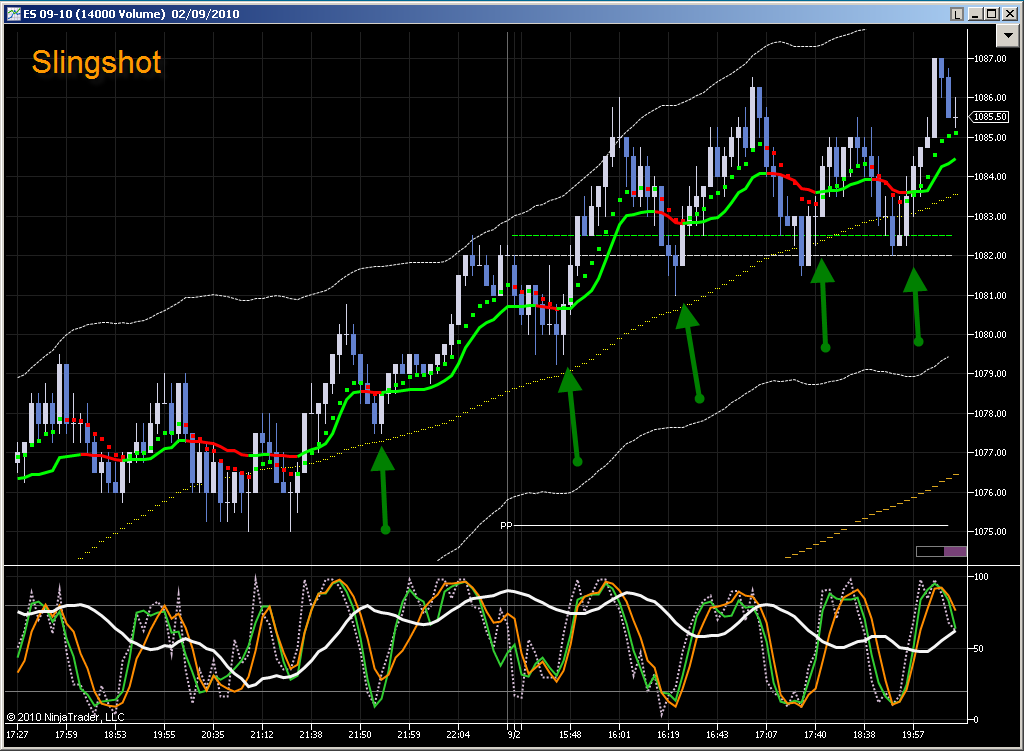Click the 50 level on oscillator axis

tap(978, 648)
